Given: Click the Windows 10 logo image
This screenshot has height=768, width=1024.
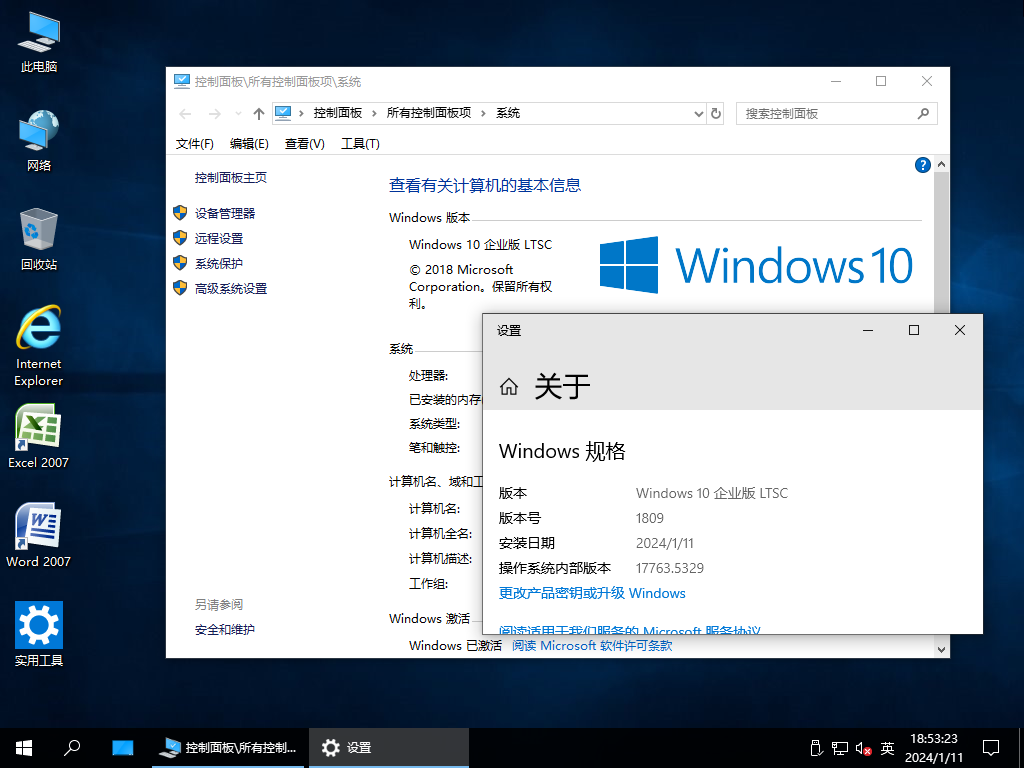Looking at the screenshot, I should pyautogui.click(x=756, y=265).
